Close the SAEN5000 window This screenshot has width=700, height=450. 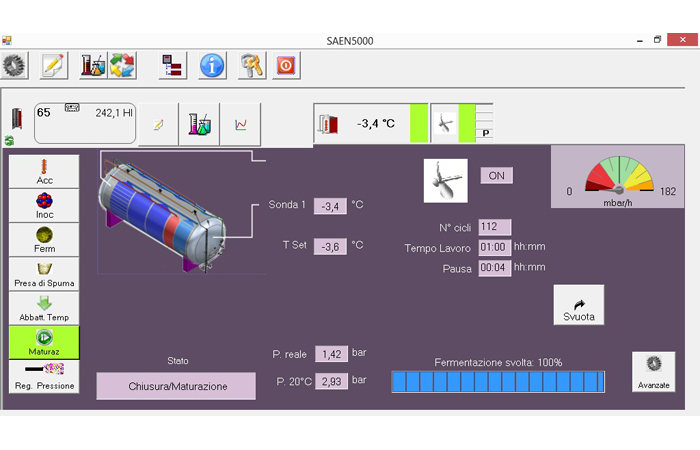tap(682, 40)
